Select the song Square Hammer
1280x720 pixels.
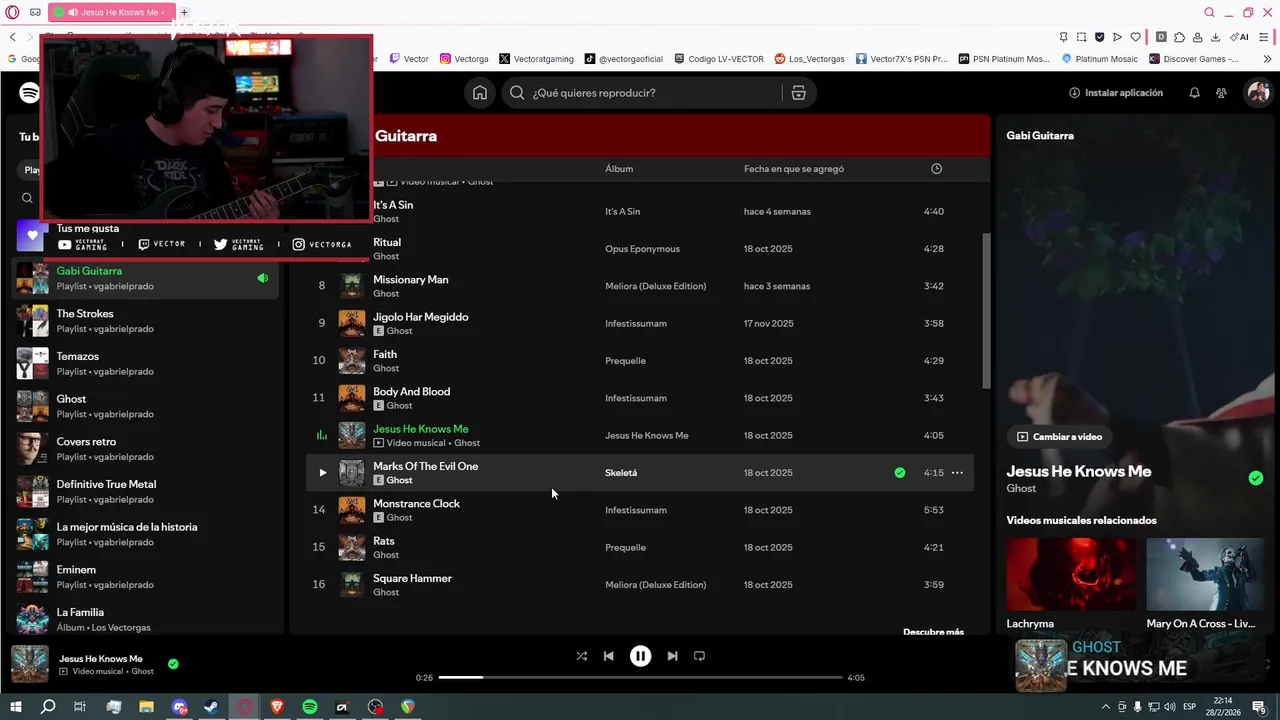[413, 579]
